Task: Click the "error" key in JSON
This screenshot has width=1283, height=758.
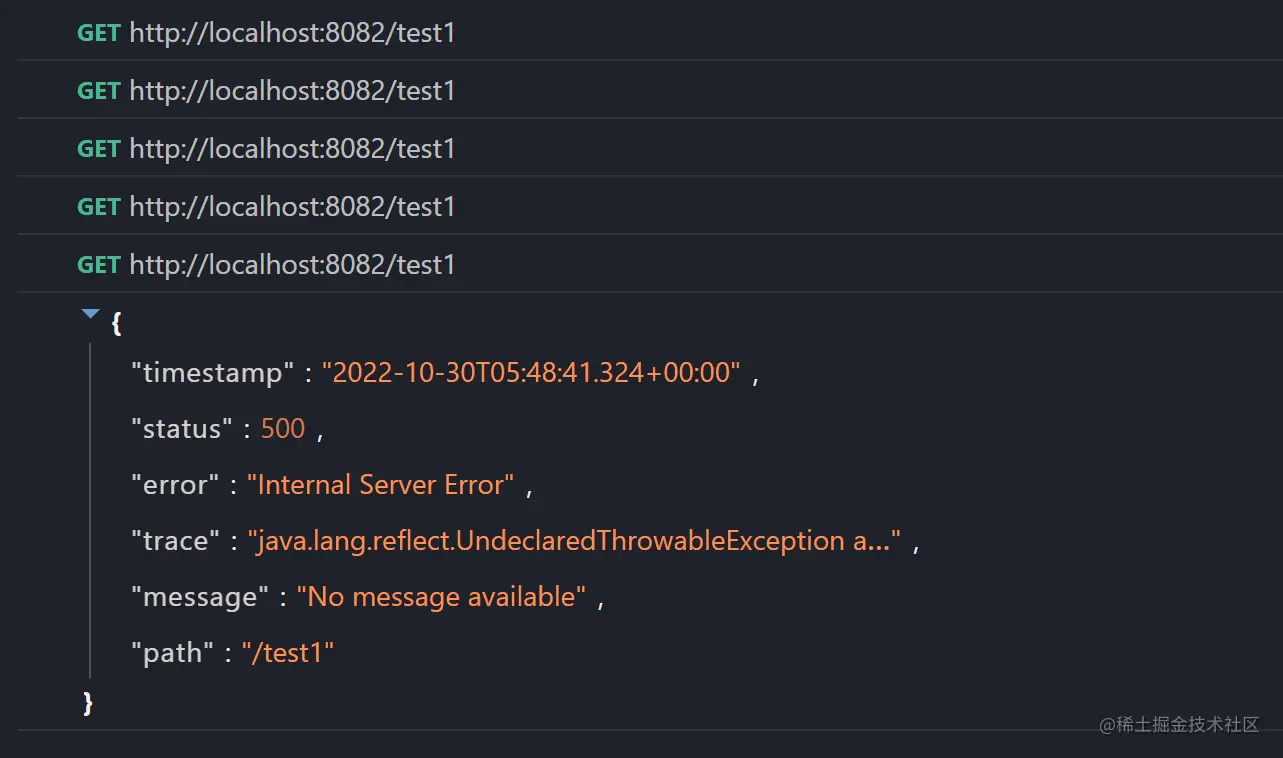Action: click(176, 485)
